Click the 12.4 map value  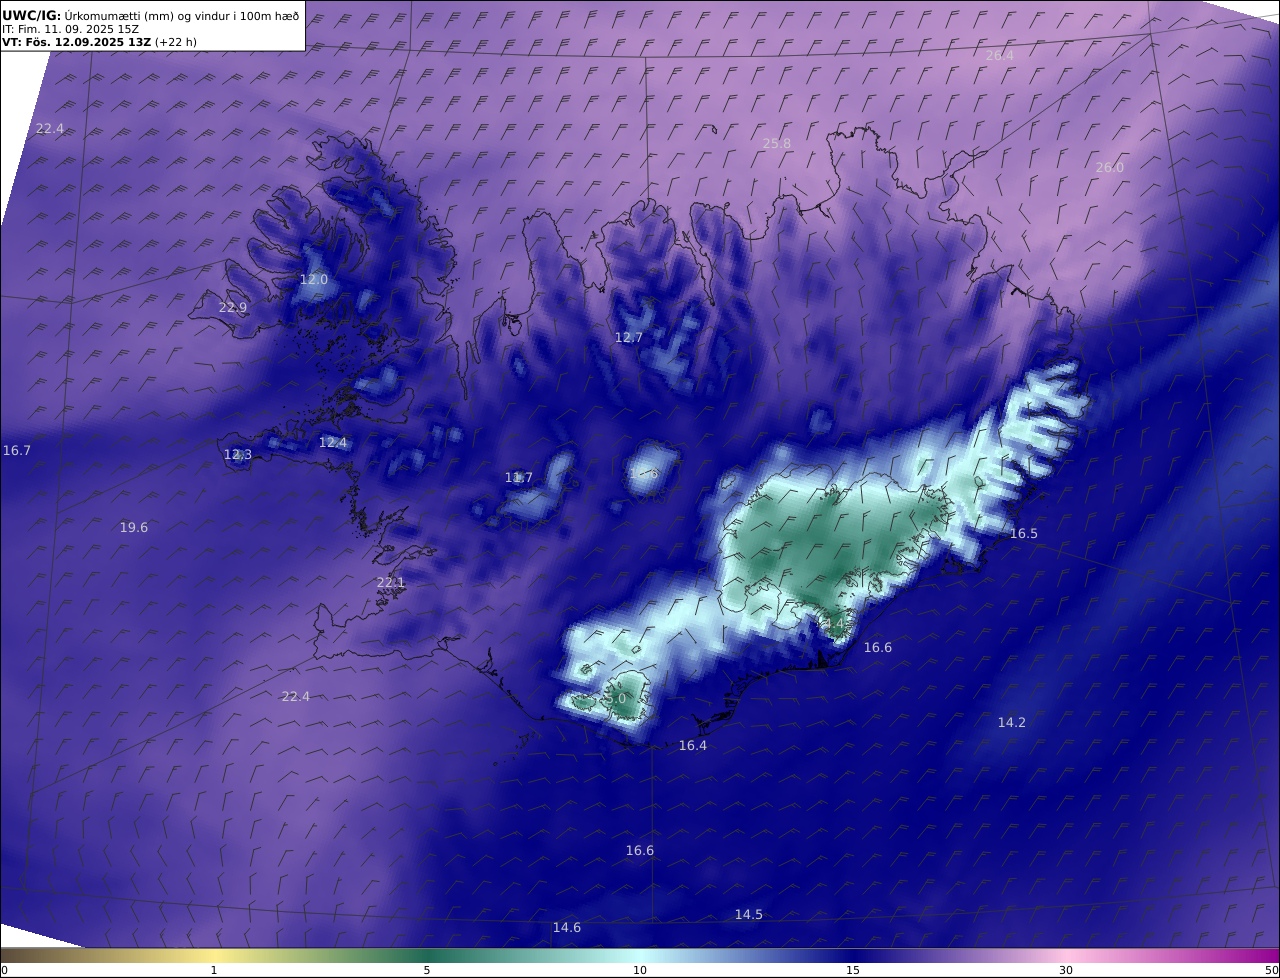point(333,442)
